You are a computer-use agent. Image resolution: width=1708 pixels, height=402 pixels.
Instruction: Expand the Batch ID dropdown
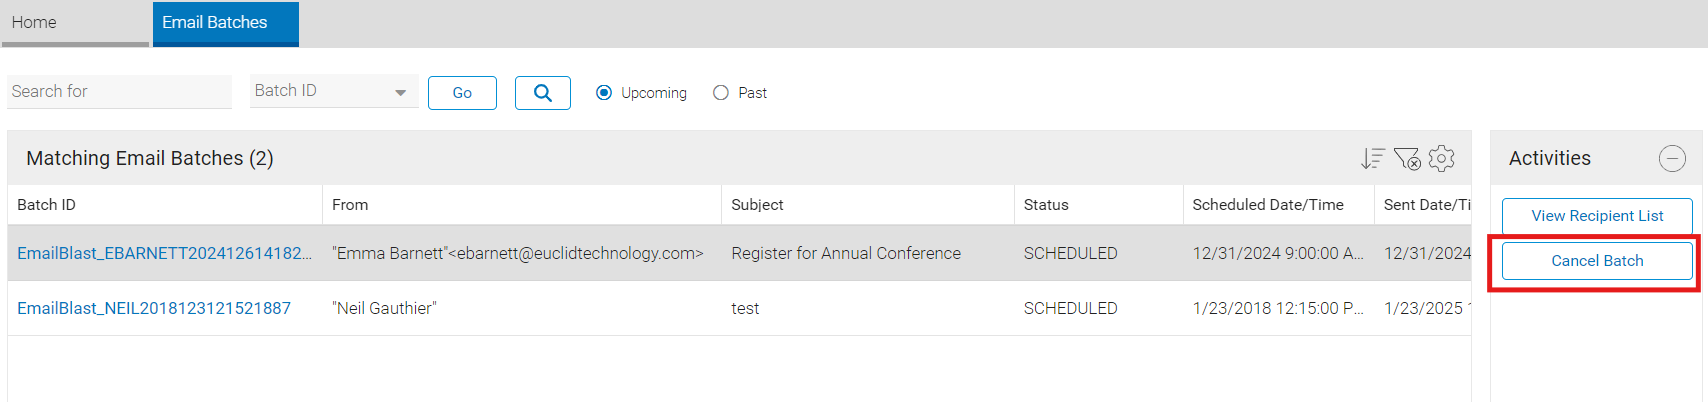click(x=334, y=91)
